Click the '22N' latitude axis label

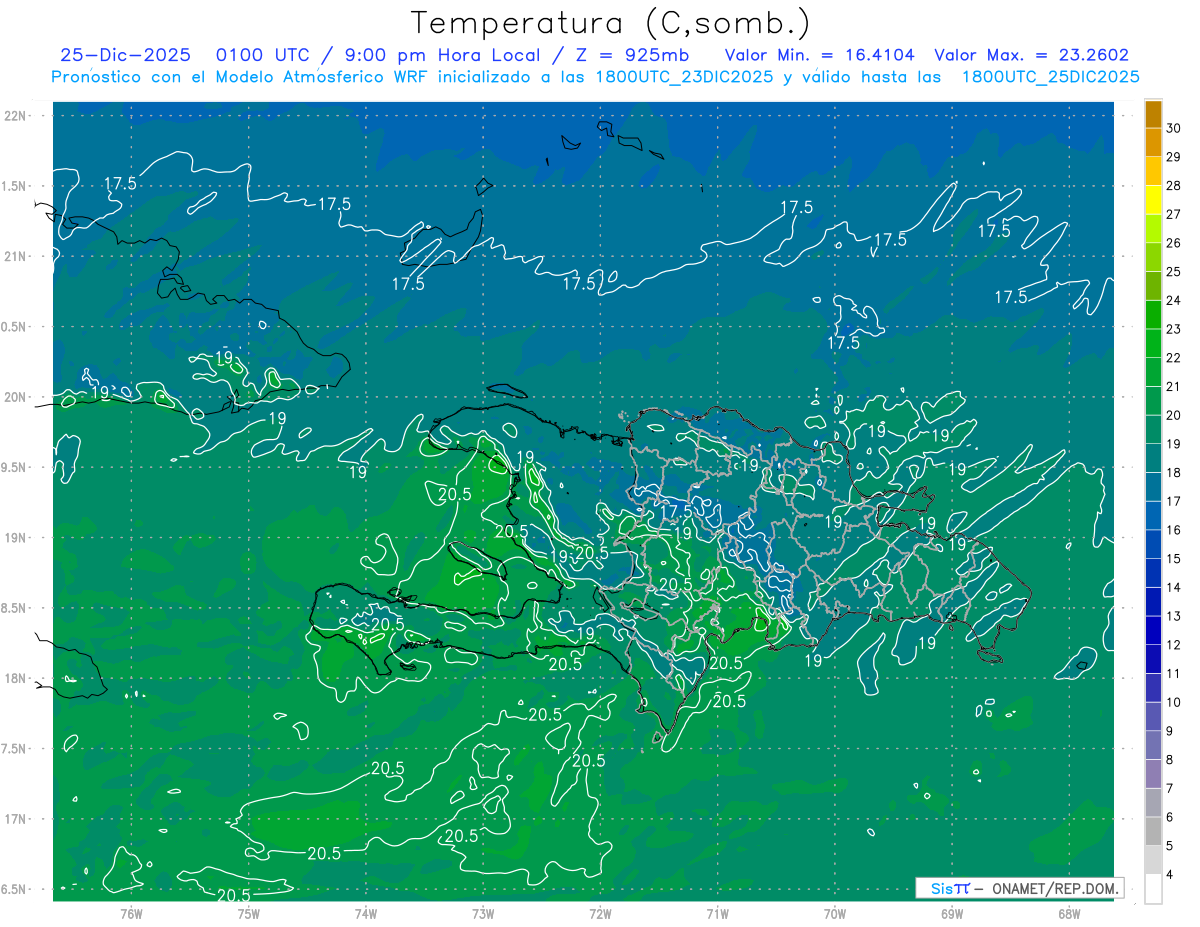(x=16, y=116)
